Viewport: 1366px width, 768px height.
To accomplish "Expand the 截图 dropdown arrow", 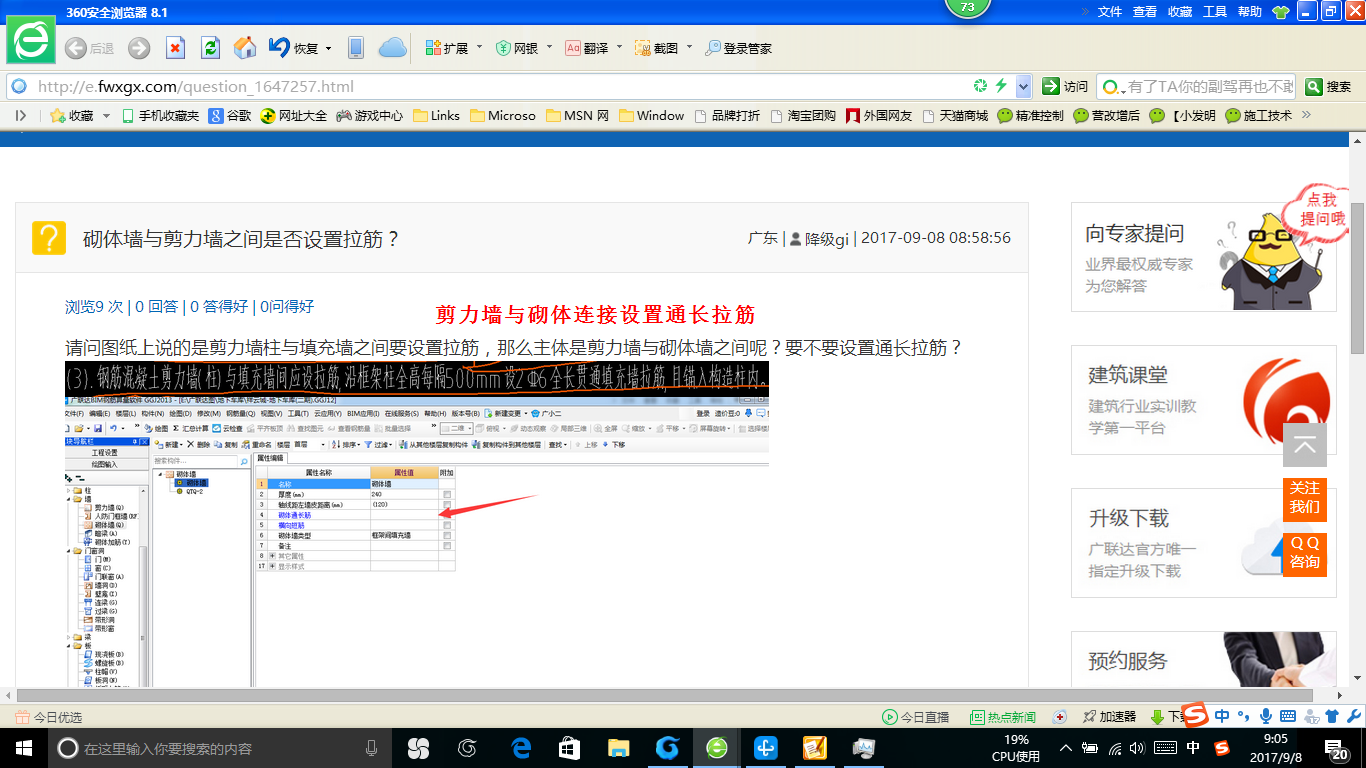I will click(x=689, y=47).
